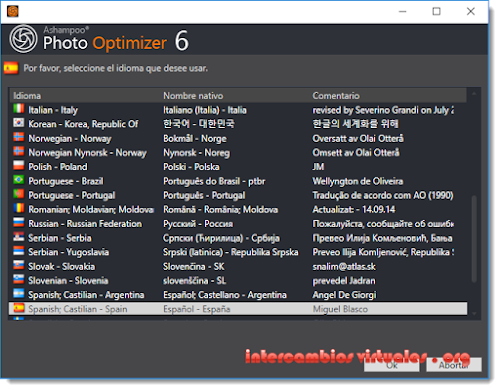
Task: Click comment Wellyngton de Oliveira
Action: pos(358,181)
